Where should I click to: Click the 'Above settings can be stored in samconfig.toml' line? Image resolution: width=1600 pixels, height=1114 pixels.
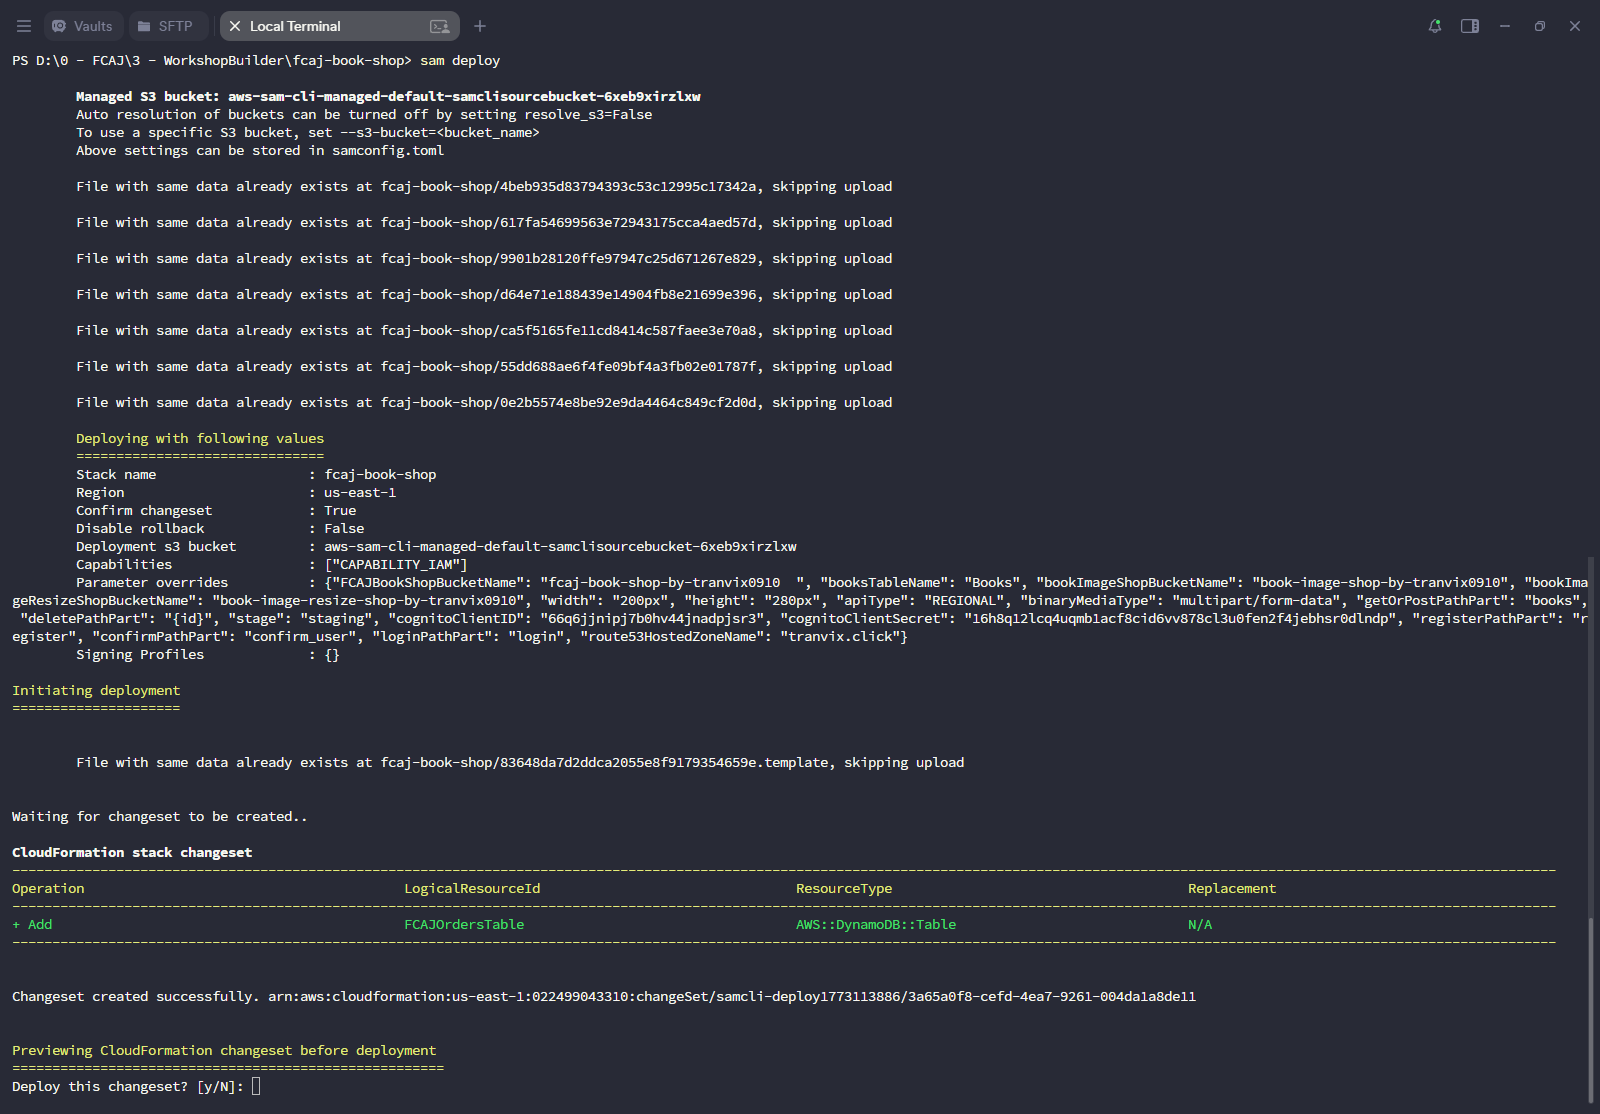tap(260, 150)
